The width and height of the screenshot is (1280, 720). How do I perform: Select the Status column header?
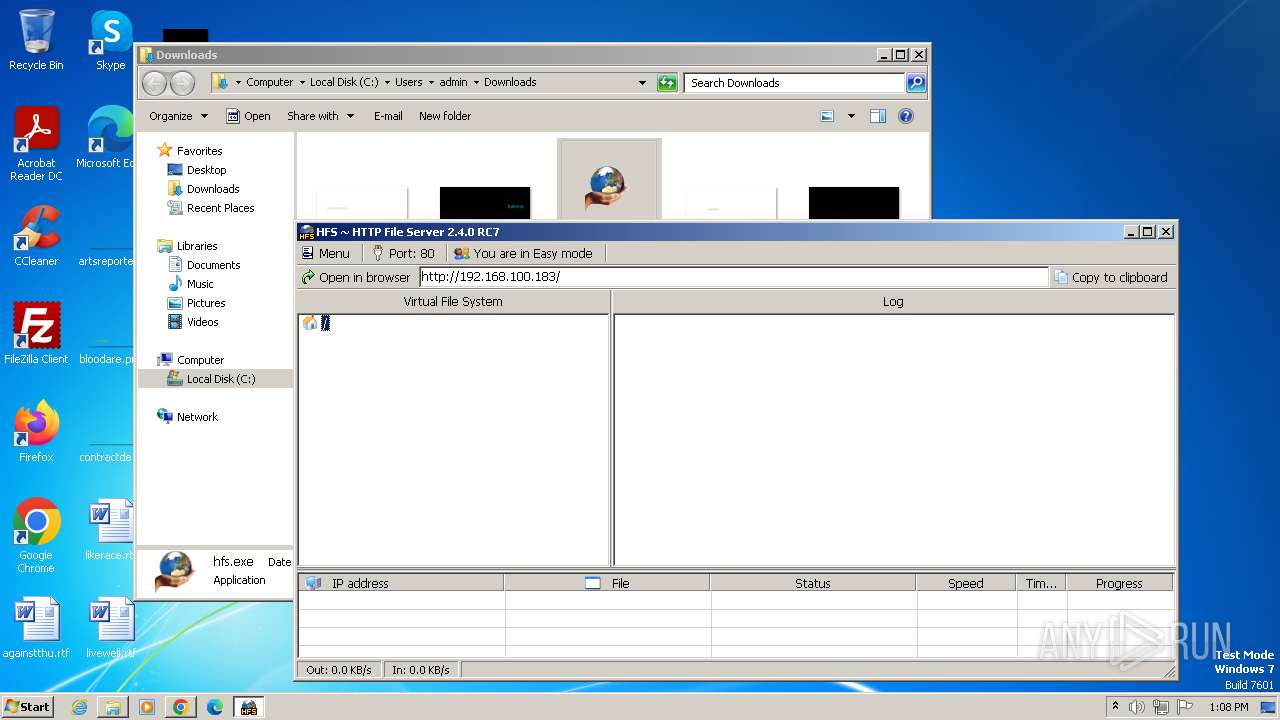tap(813, 583)
